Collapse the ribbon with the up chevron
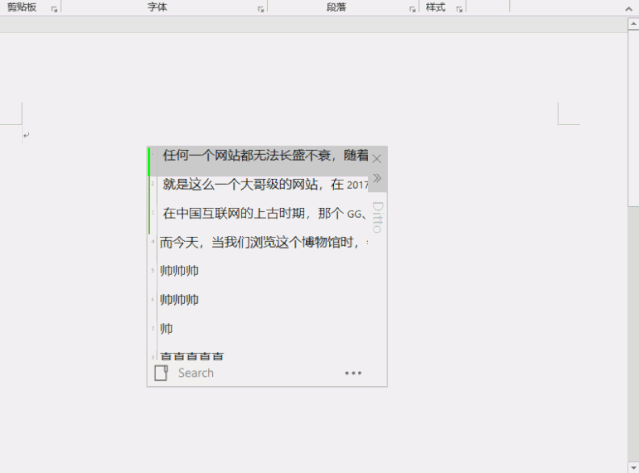The width and height of the screenshot is (639, 473). [628, 9]
